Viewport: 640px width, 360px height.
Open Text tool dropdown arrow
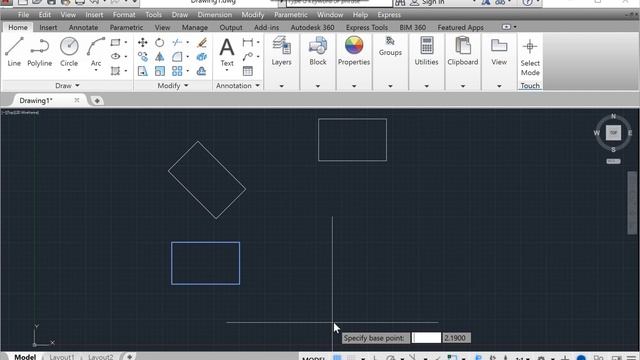(227, 70)
